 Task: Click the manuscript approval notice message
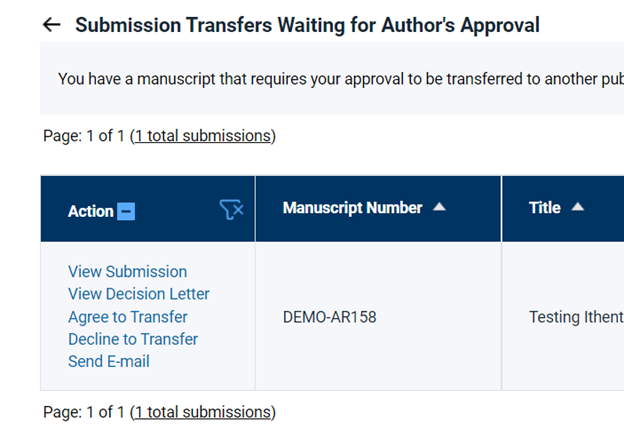click(x=341, y=79)
